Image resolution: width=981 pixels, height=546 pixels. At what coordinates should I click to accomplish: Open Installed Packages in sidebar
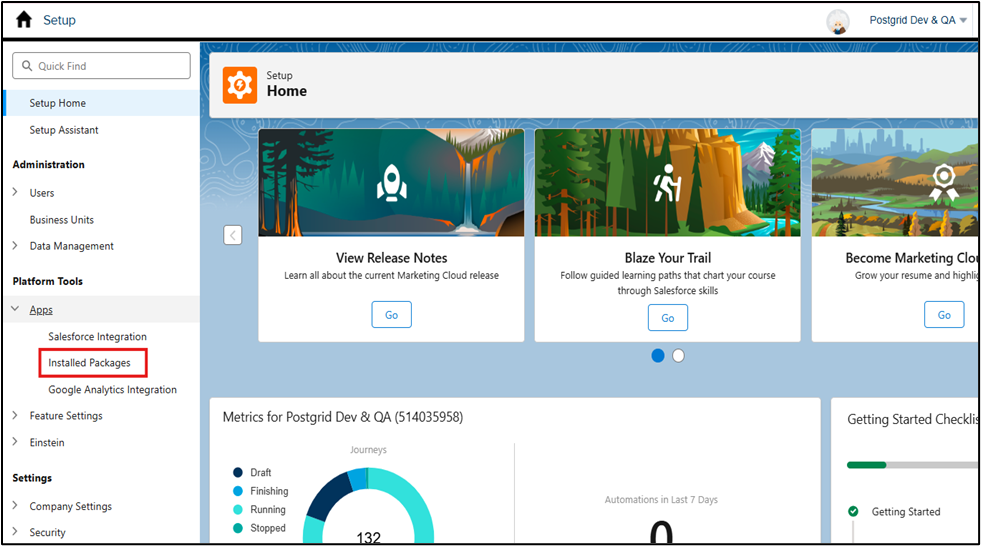pos(89,363)
